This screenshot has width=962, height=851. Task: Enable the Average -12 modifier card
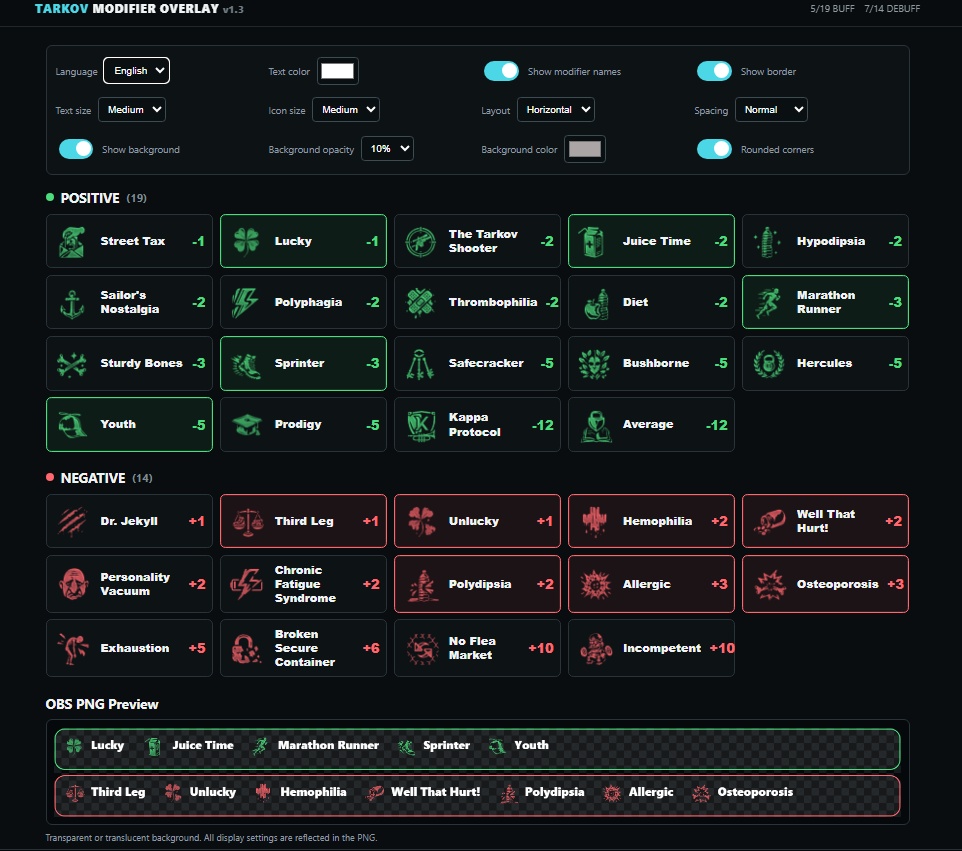tap(651, 425)
